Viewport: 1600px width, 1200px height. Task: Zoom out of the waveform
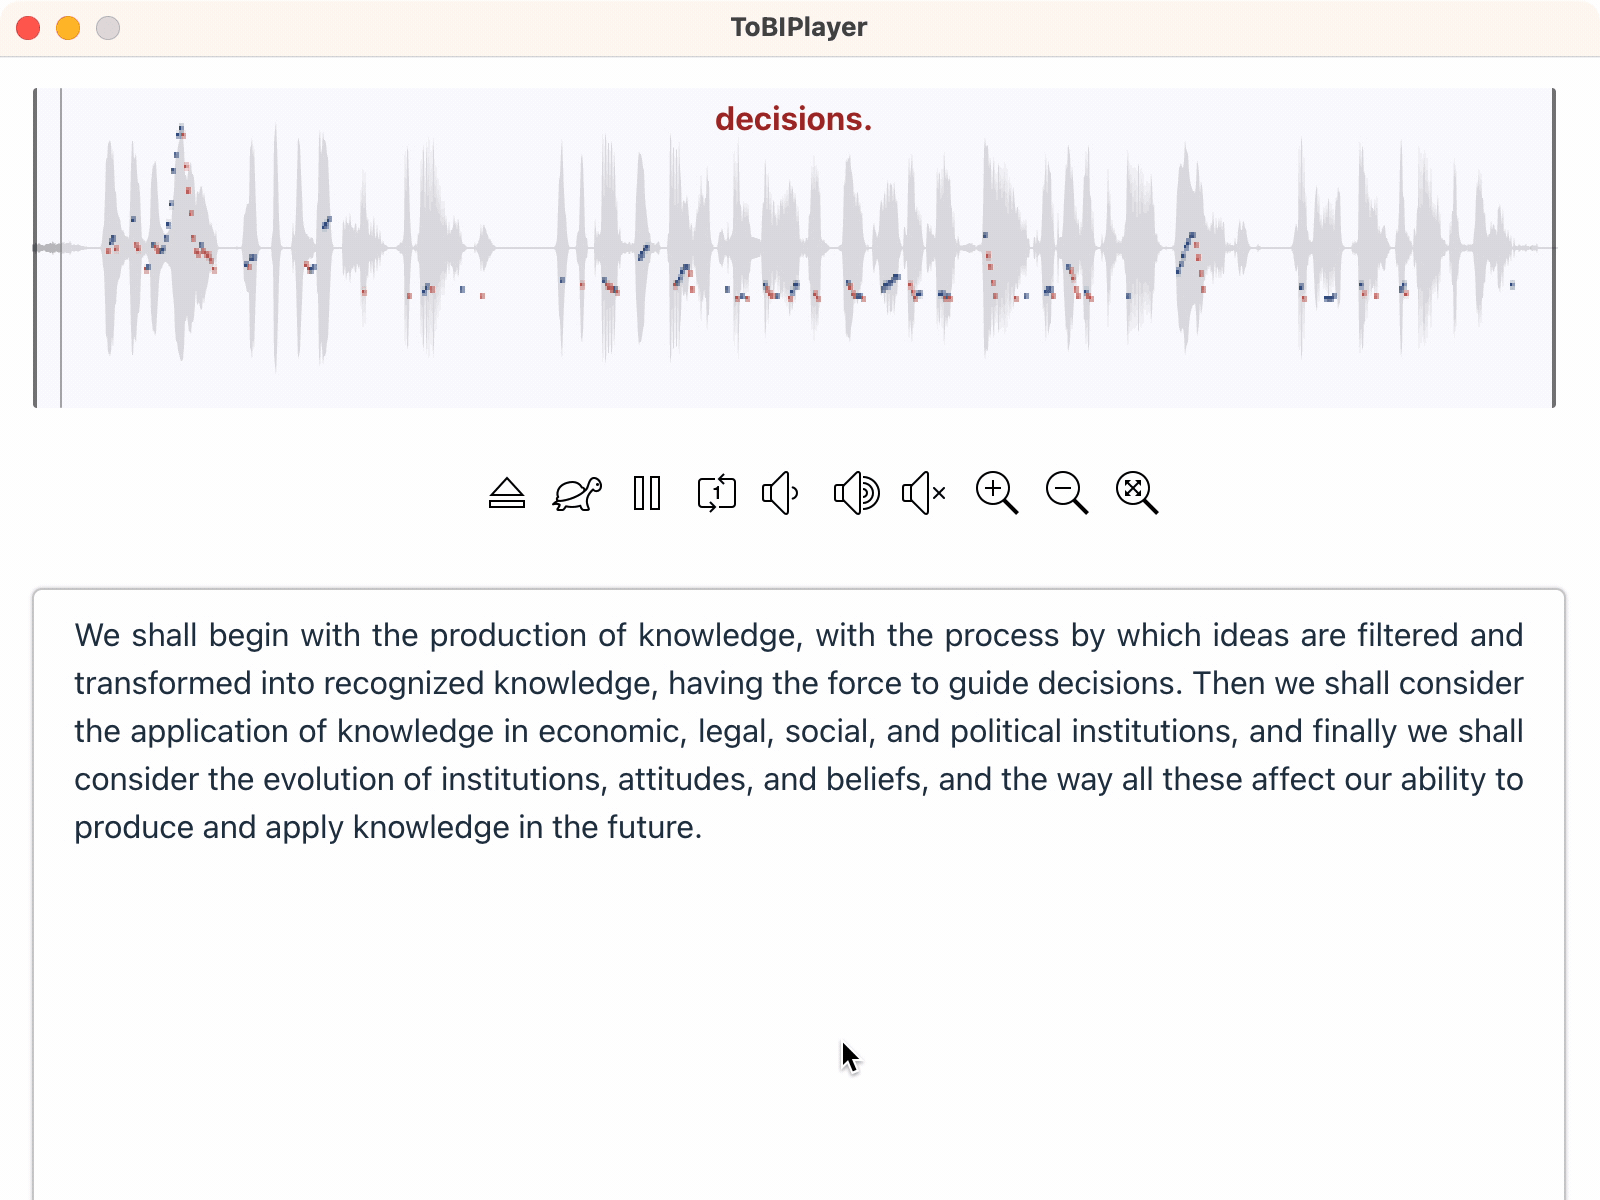[1066, 493]
